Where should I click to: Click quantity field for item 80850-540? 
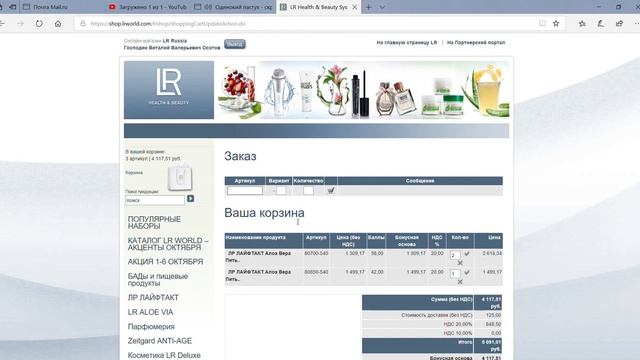pyautogui.click(x=455, y=274)
